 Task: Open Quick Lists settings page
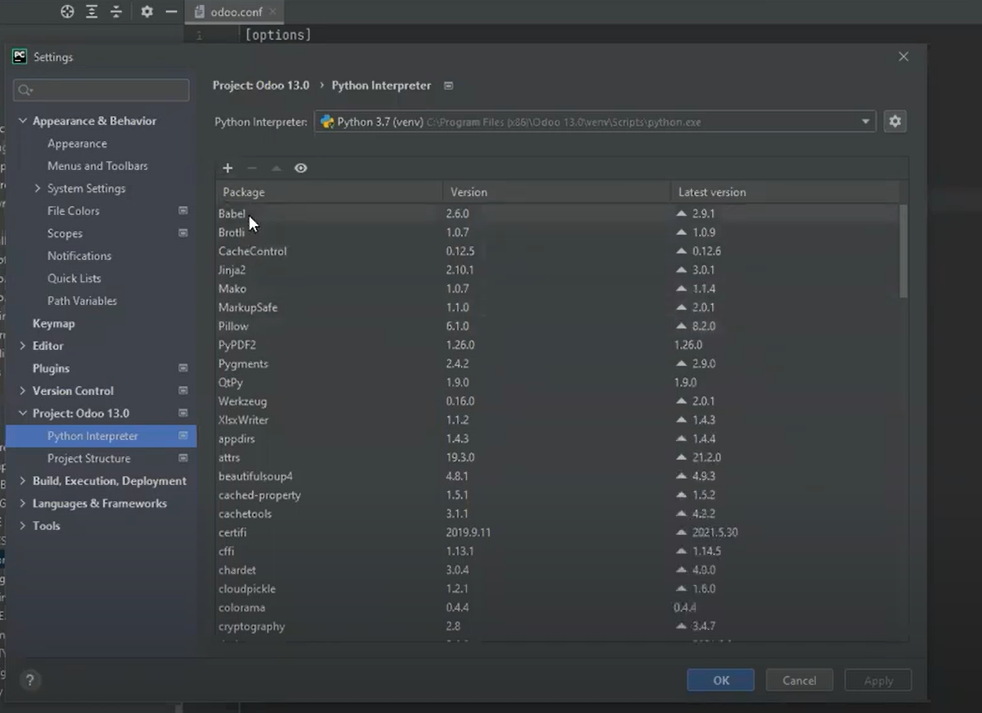[74, 278]
